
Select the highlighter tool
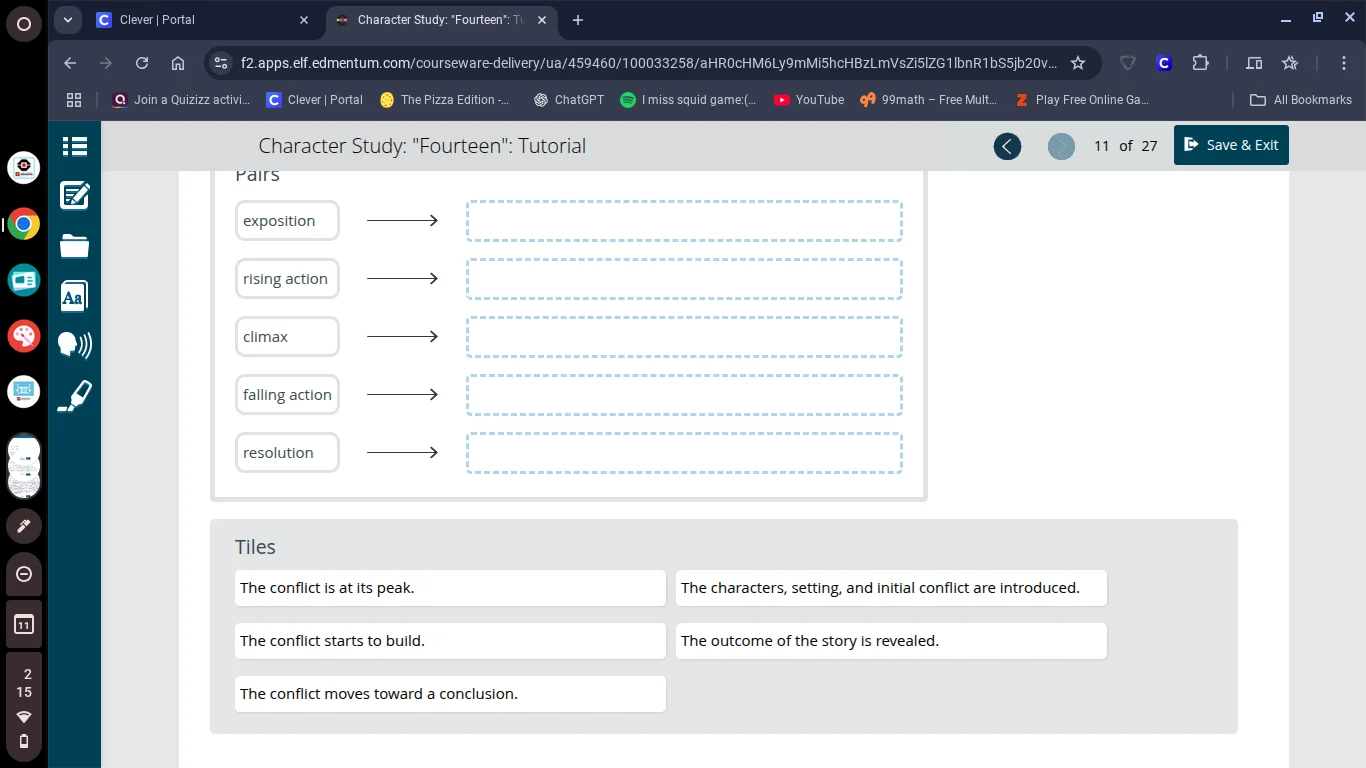75,396
